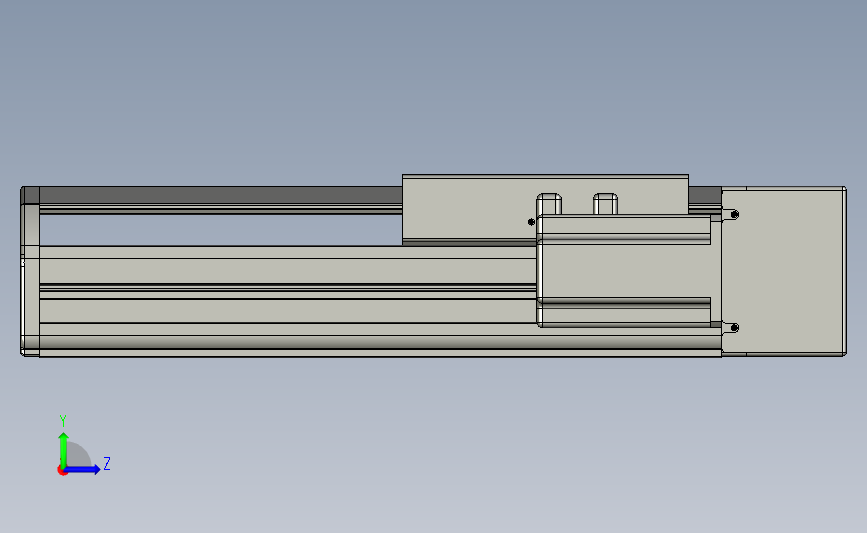This screenshot has height=533, width=867.
Task: Select the dark gray top cover strip
Action: (x=220, y=195)
